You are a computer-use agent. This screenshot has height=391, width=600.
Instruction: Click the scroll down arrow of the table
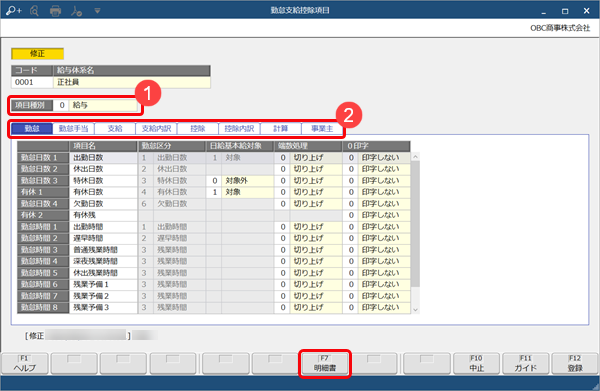tap(415, 310)
